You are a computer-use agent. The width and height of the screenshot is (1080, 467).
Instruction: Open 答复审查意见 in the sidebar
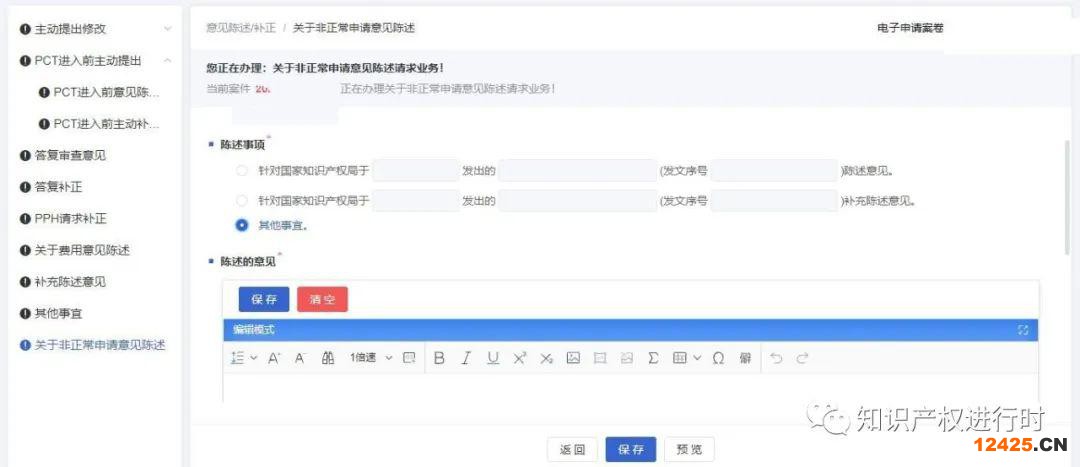coord(70,155)
